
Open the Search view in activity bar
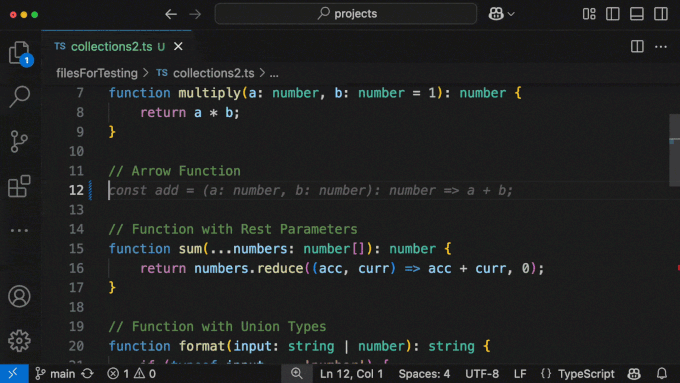20,96
